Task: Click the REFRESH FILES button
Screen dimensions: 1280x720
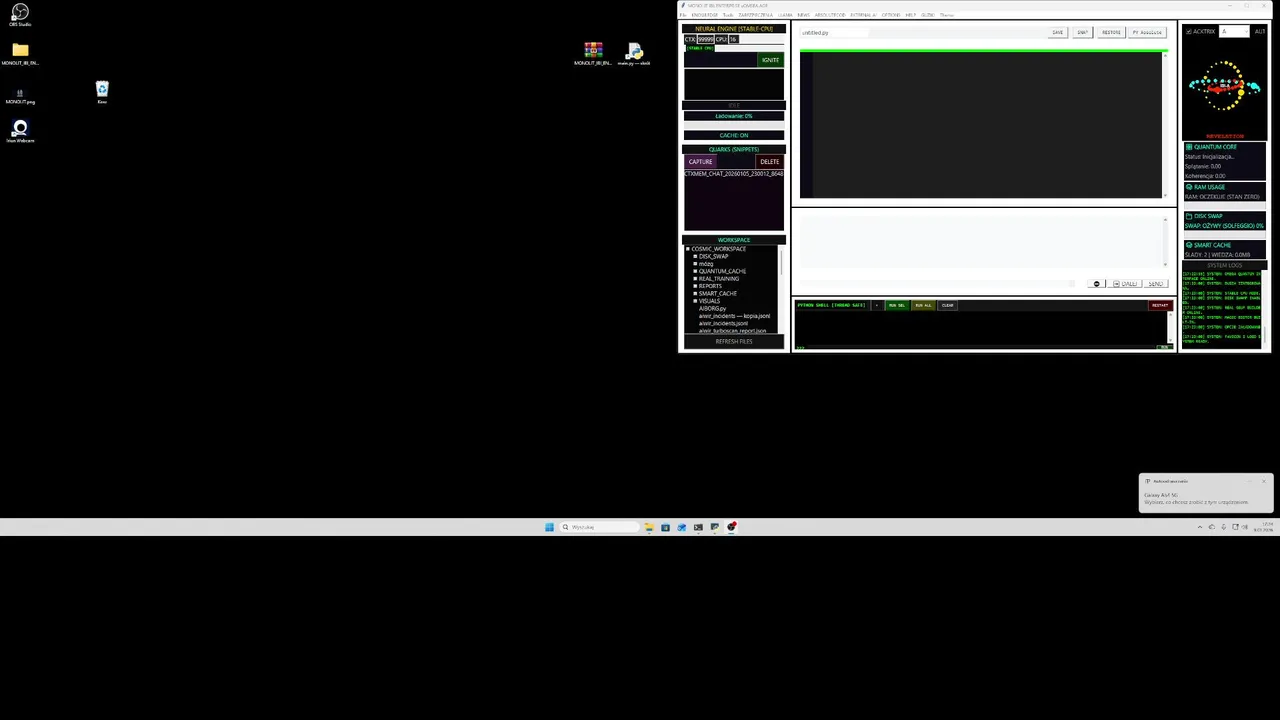Action: (734, 342)
